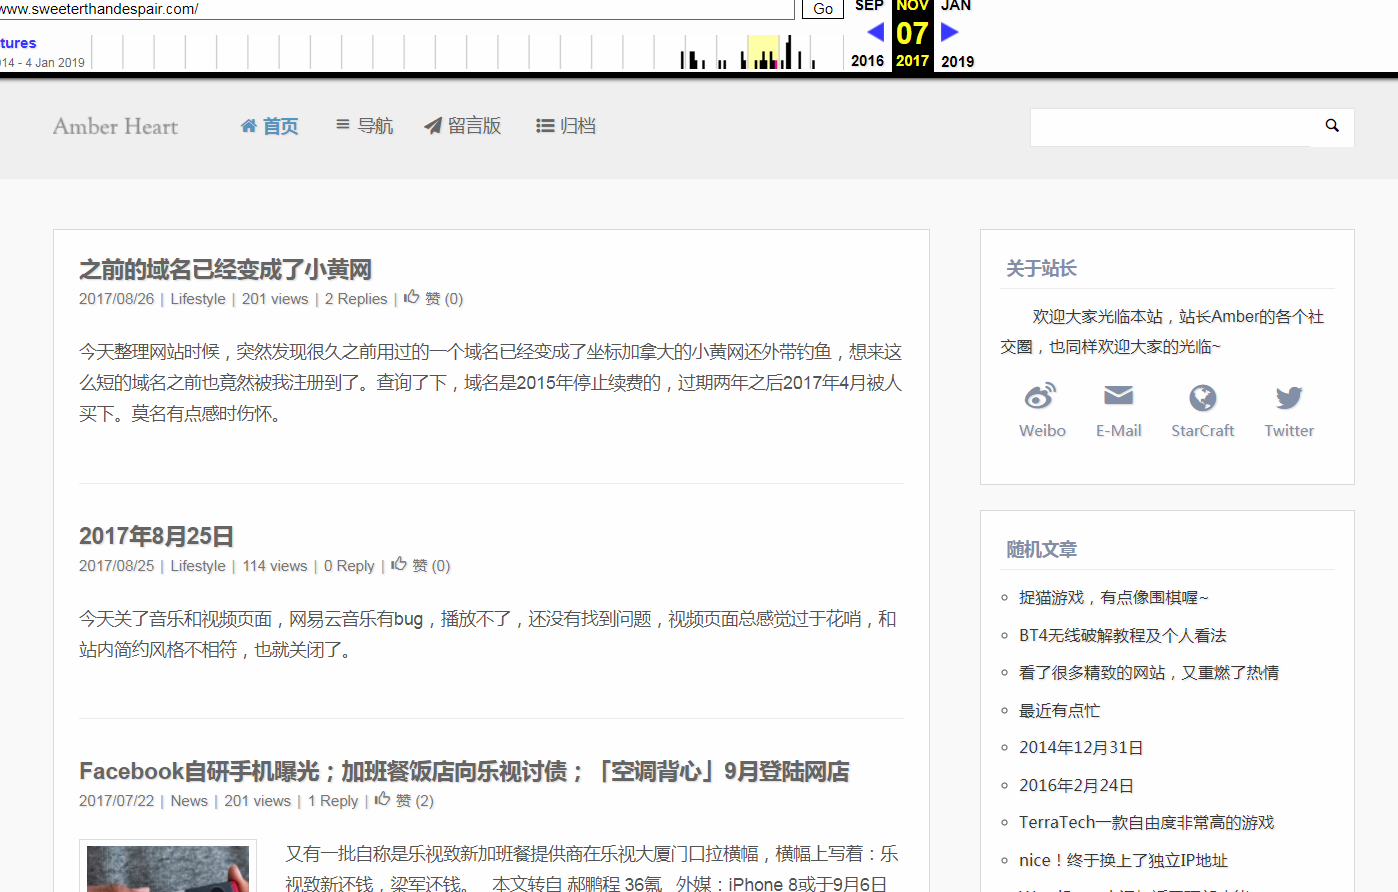Open random article TerraTech一款自由度非常高的游戏
This screenshot has width=1398, height=892.
[x=1147, y=822]
